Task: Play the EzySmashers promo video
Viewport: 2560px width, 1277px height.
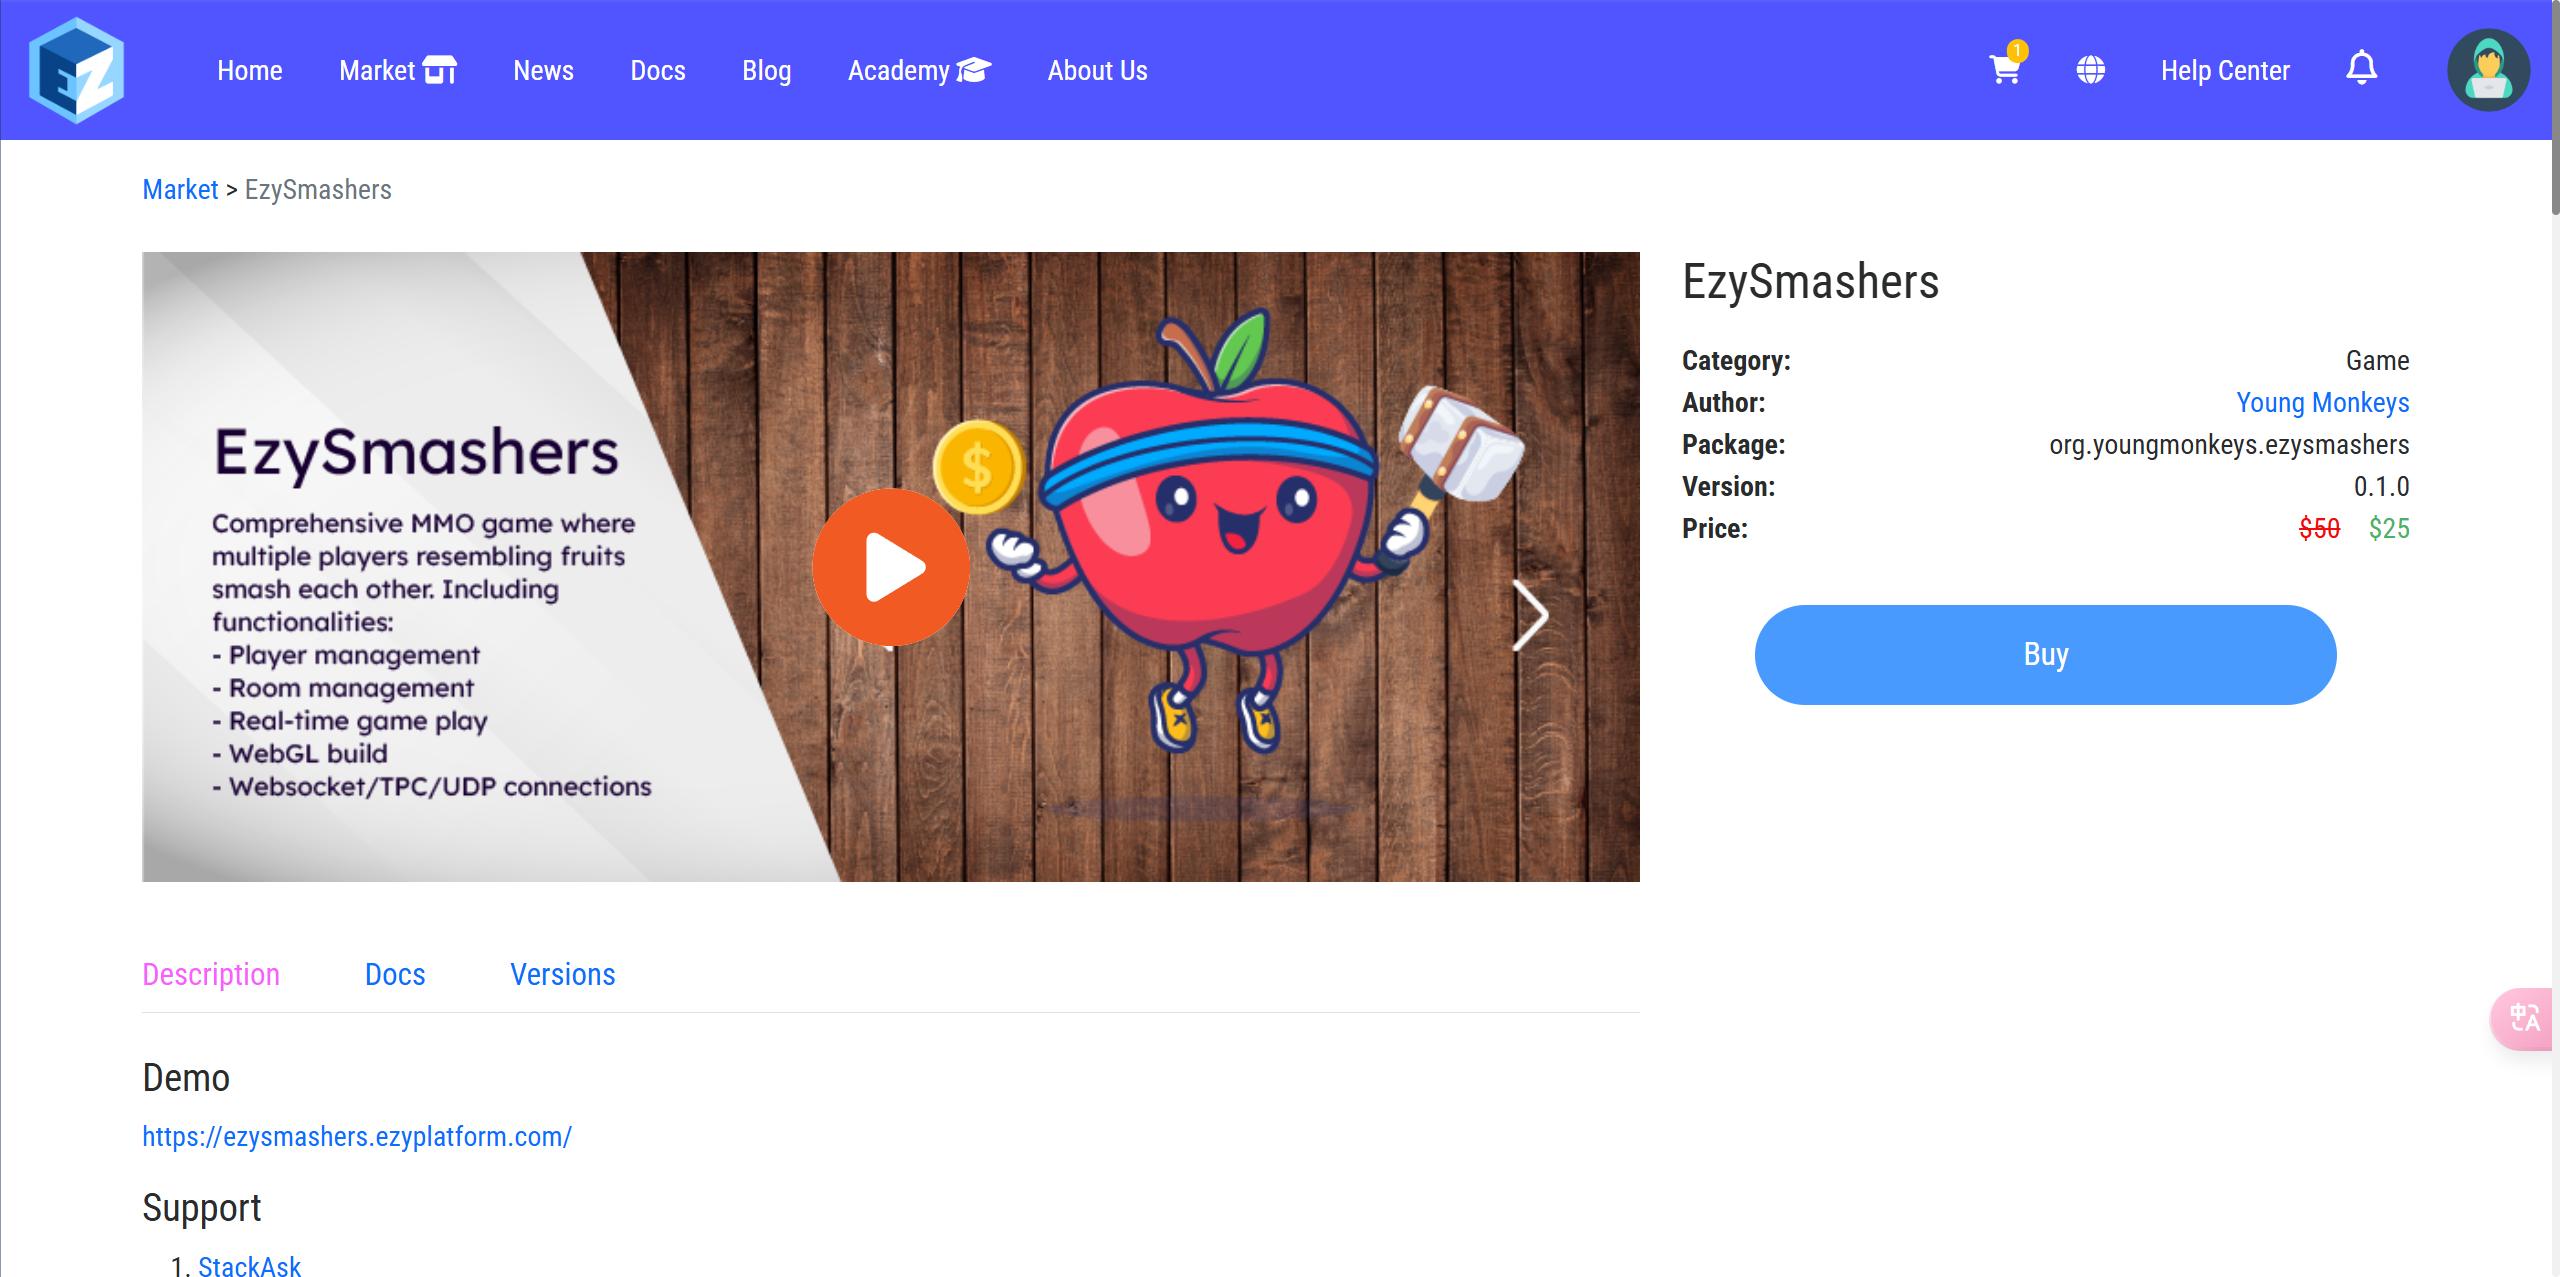Action: pos(891,567)
